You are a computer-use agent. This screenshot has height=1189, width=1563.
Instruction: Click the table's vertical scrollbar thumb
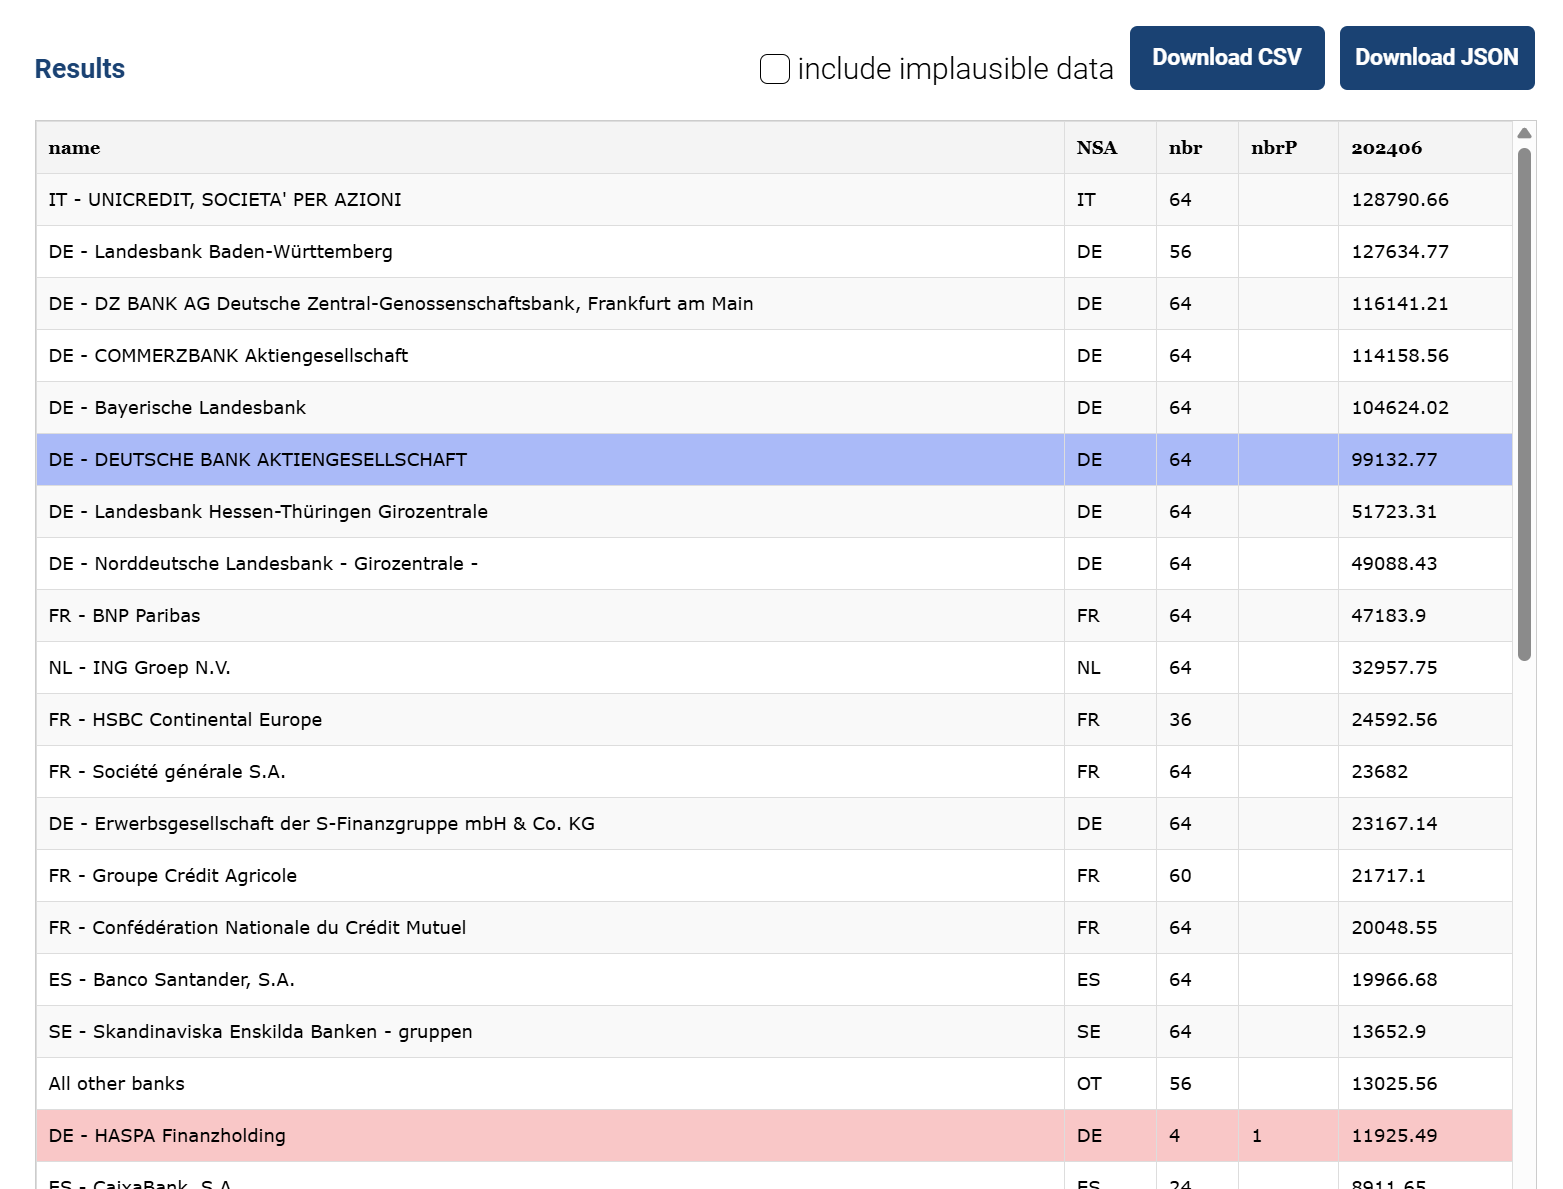[1524, 400]
